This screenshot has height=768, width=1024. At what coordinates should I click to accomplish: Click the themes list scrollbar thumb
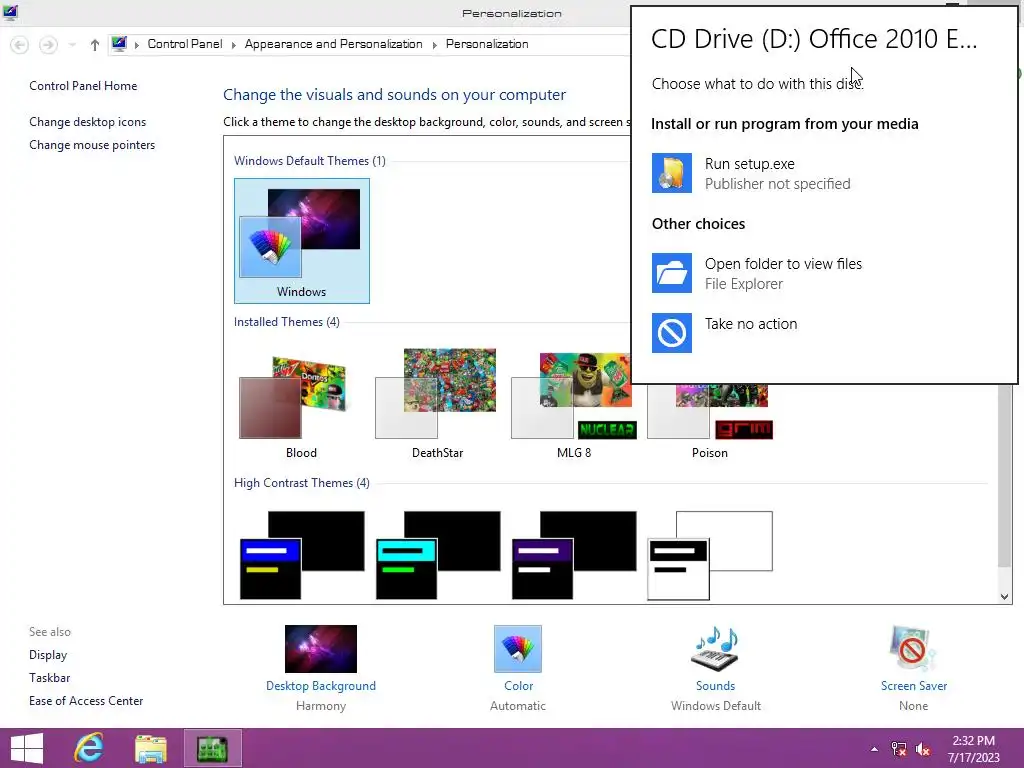tap(1004, 476)
